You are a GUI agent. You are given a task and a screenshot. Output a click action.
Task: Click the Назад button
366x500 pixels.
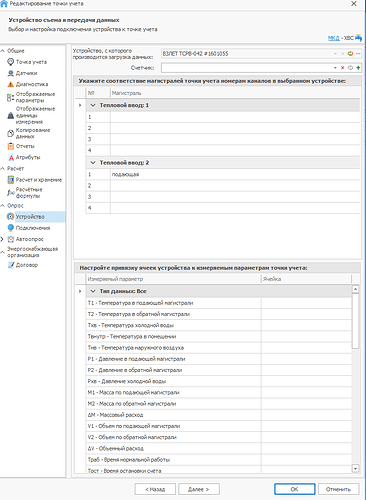tap(155, 489)
